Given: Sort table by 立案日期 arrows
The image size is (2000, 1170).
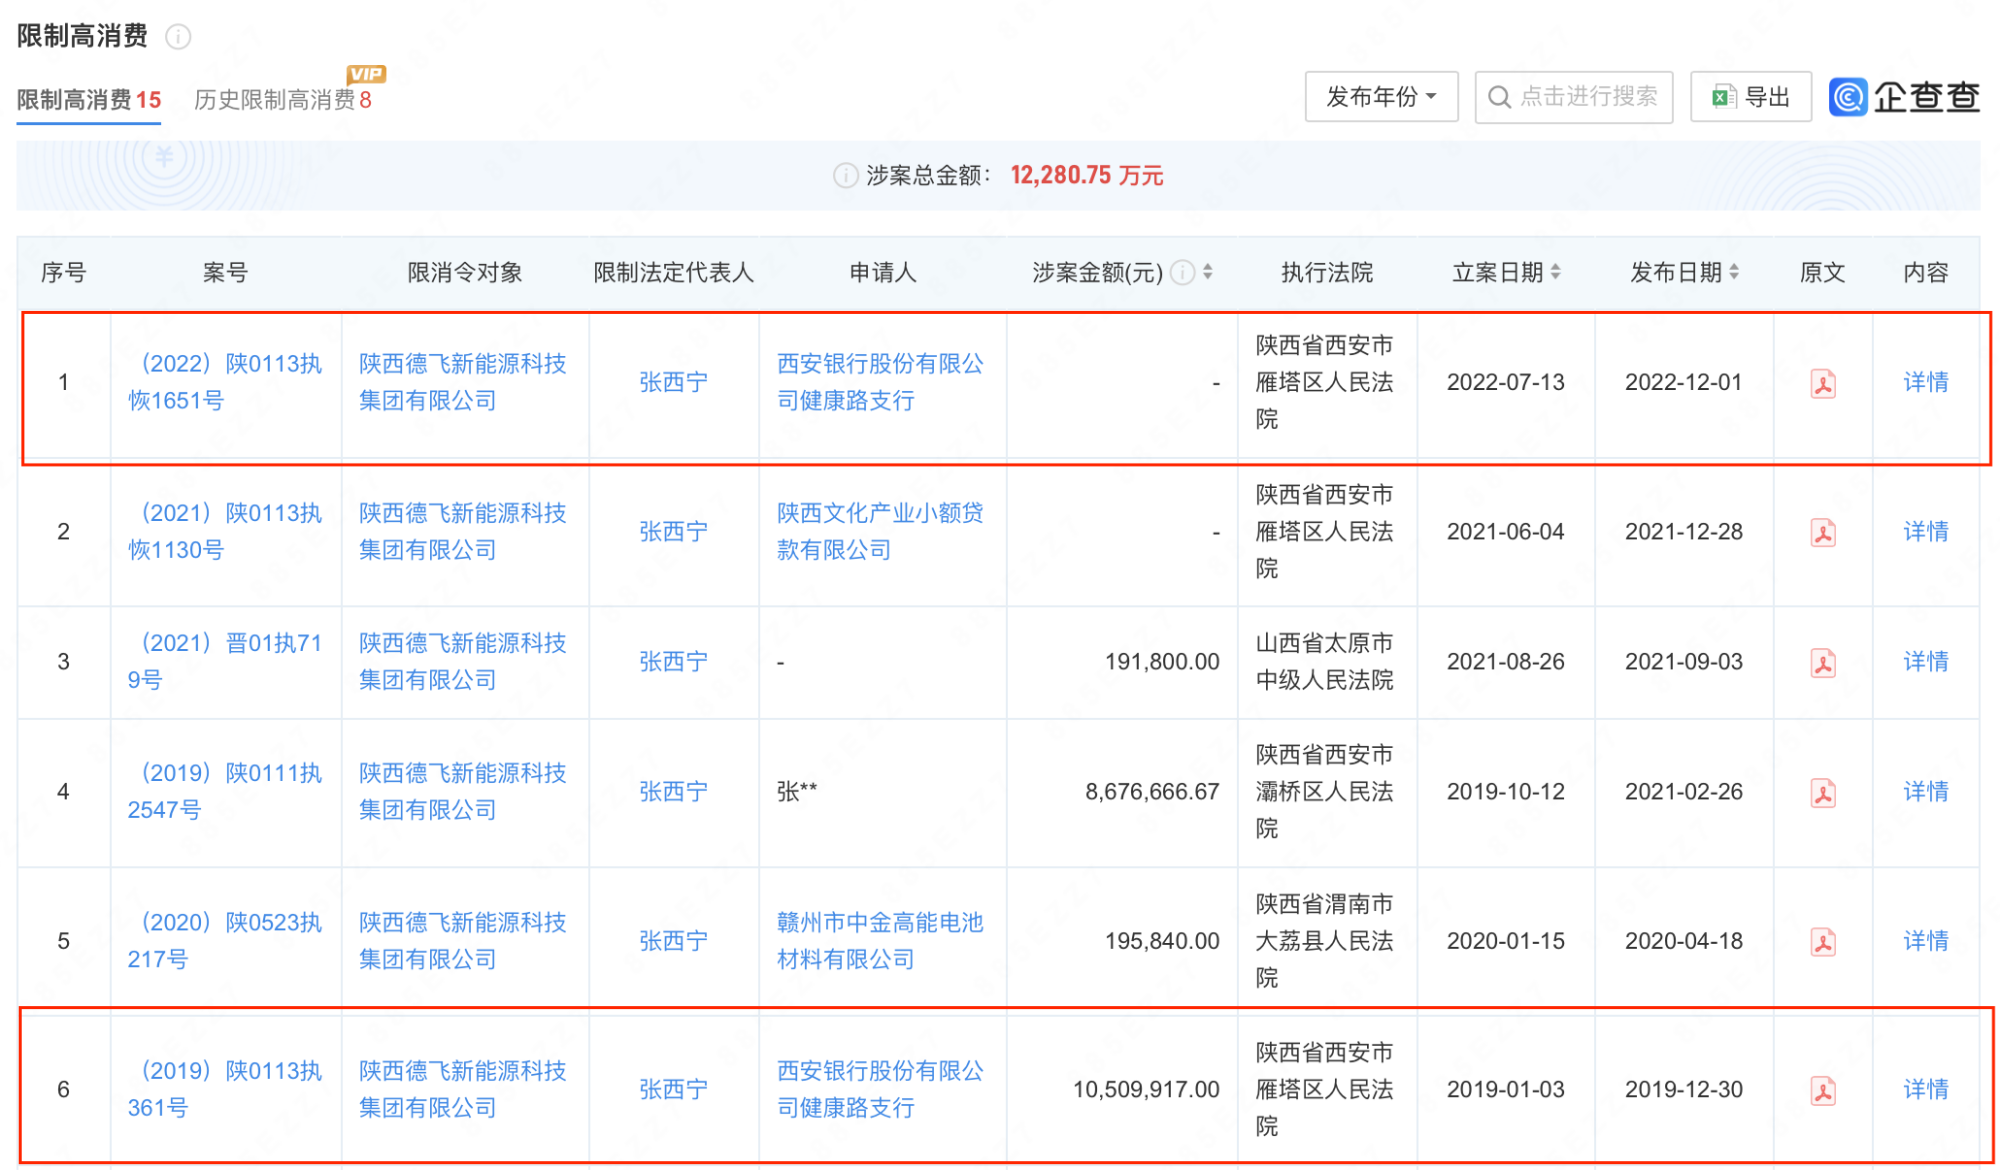Looking at the screenshot, I should point(1555,272).
